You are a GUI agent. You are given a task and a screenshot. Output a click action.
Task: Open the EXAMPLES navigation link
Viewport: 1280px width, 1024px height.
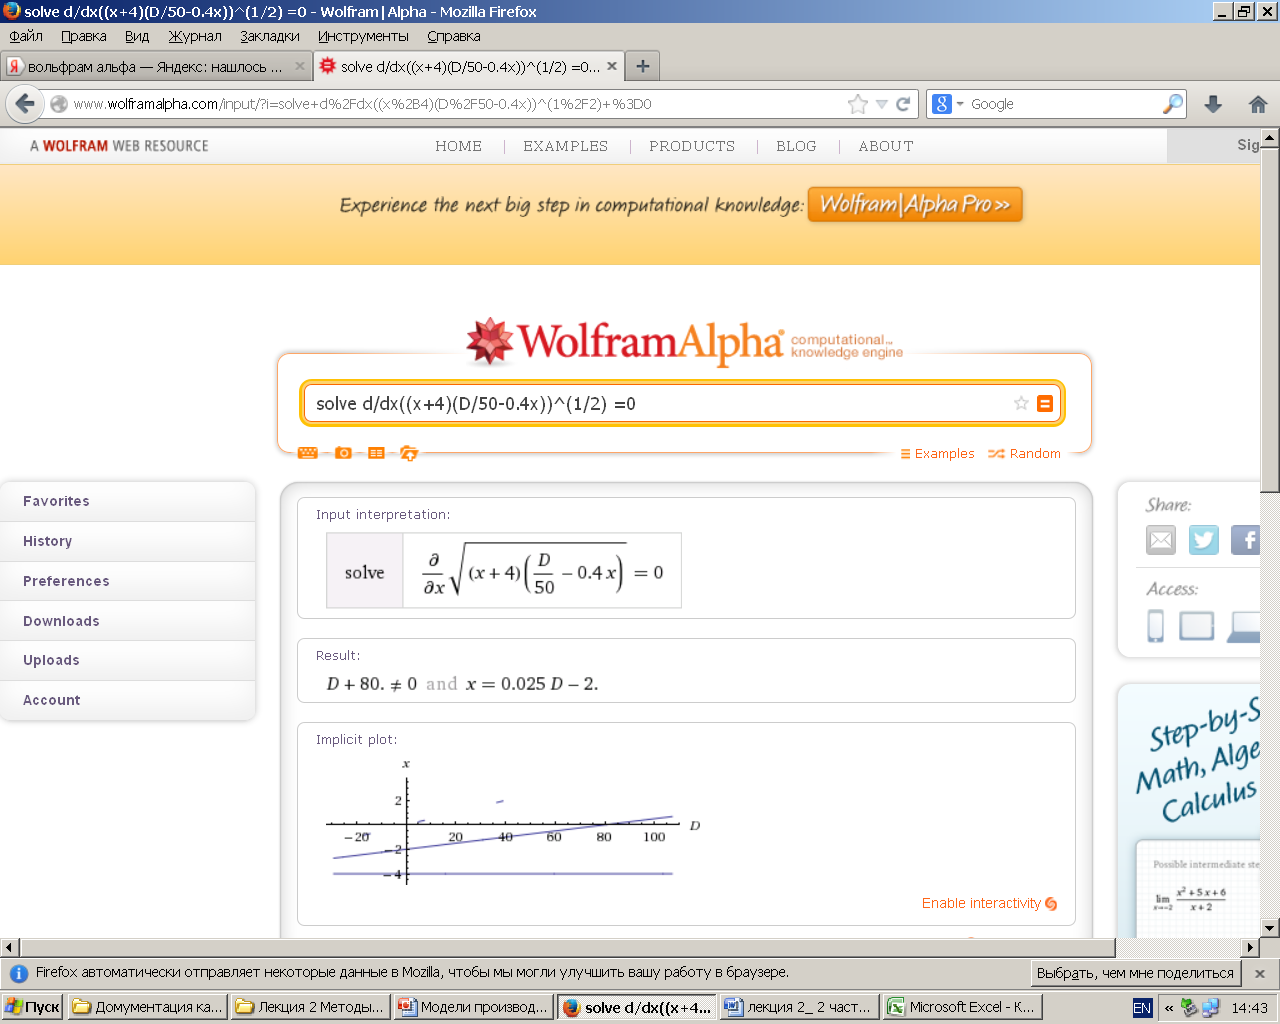click(565, 146)
